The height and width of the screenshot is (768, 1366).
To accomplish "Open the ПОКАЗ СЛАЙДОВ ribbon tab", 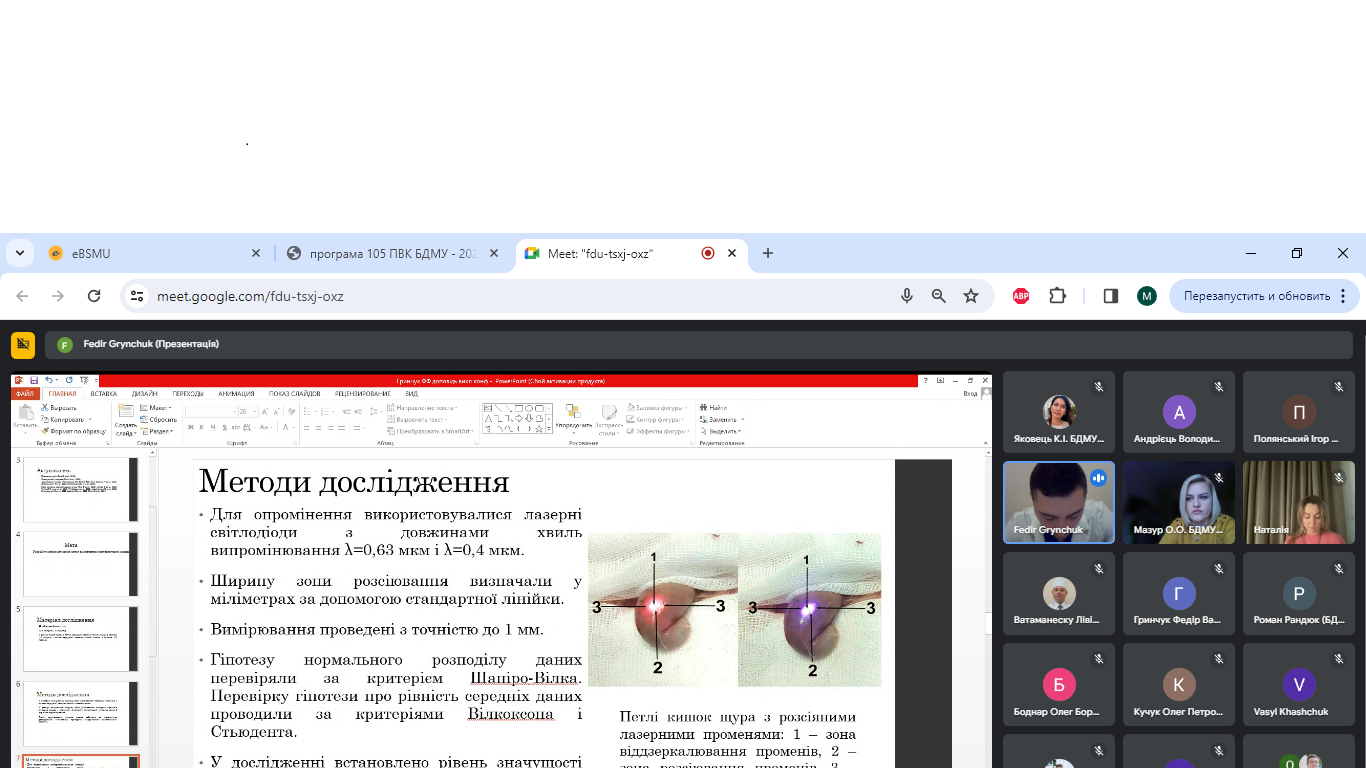I will click(295, 394).
